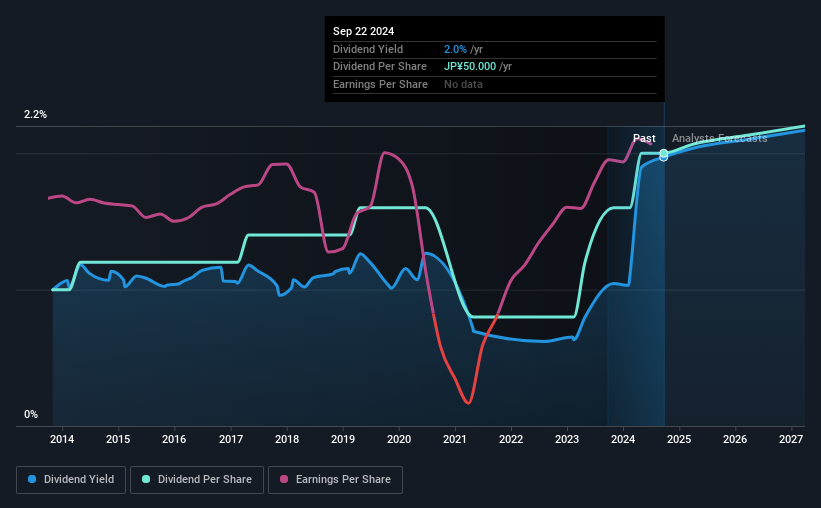Click the 2023 x-axis year label
This screenshot has height=508, width=821.
coord(567,439)
